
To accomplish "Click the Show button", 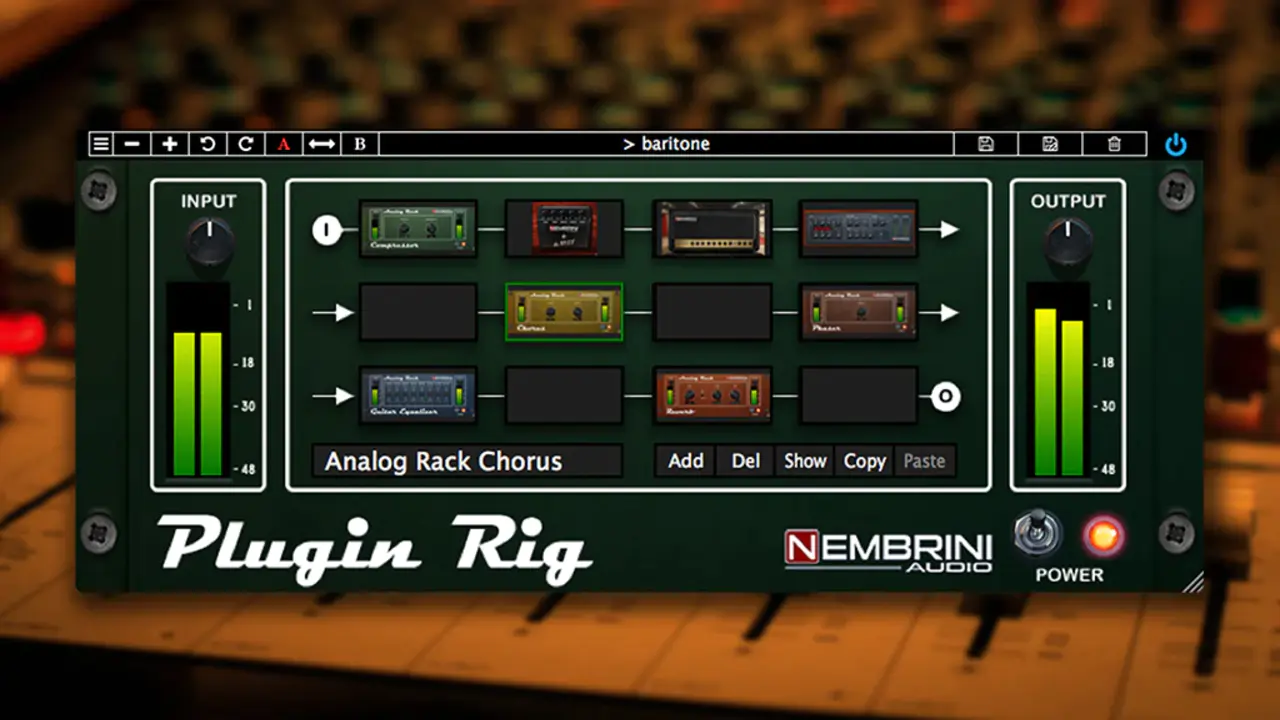I will tap(805, 461).
